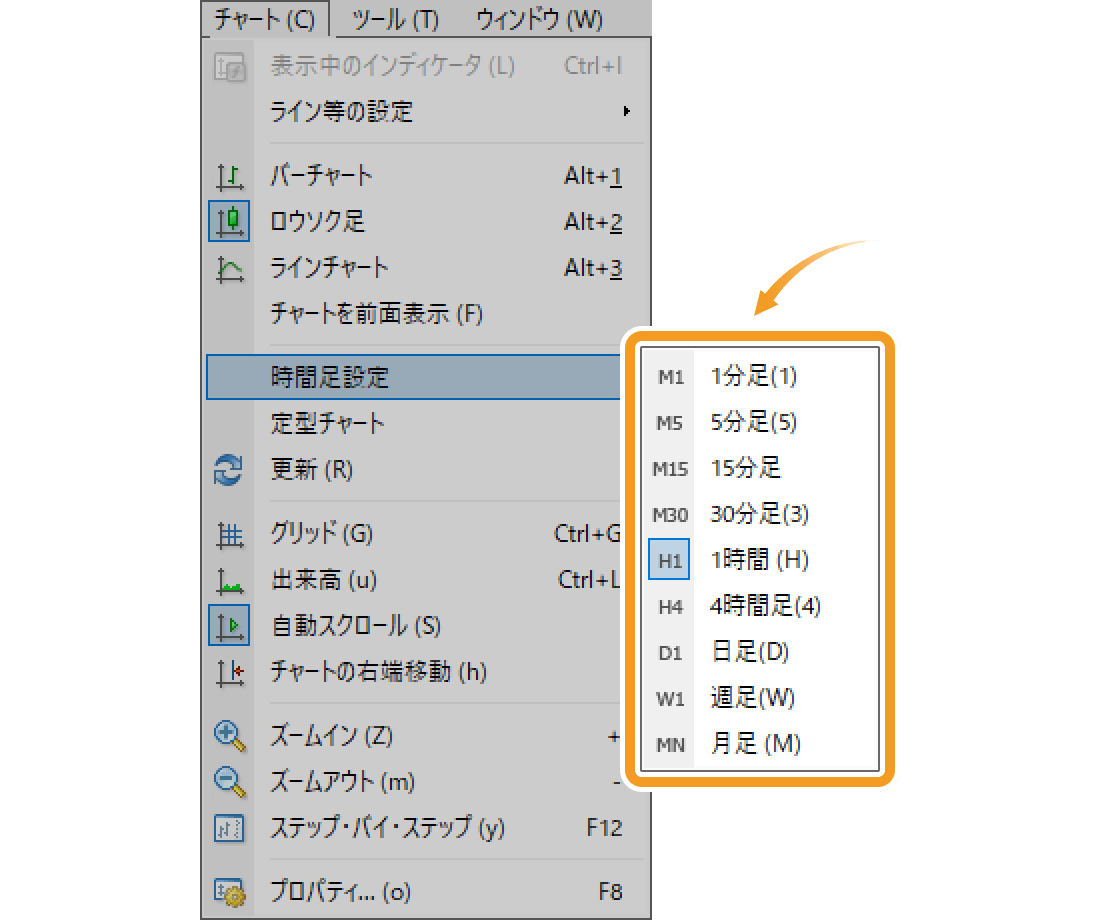Click the M1 timeframe icon
Image resolution: width=1100 pixels, height=920 pixels.
coord(670,378)
